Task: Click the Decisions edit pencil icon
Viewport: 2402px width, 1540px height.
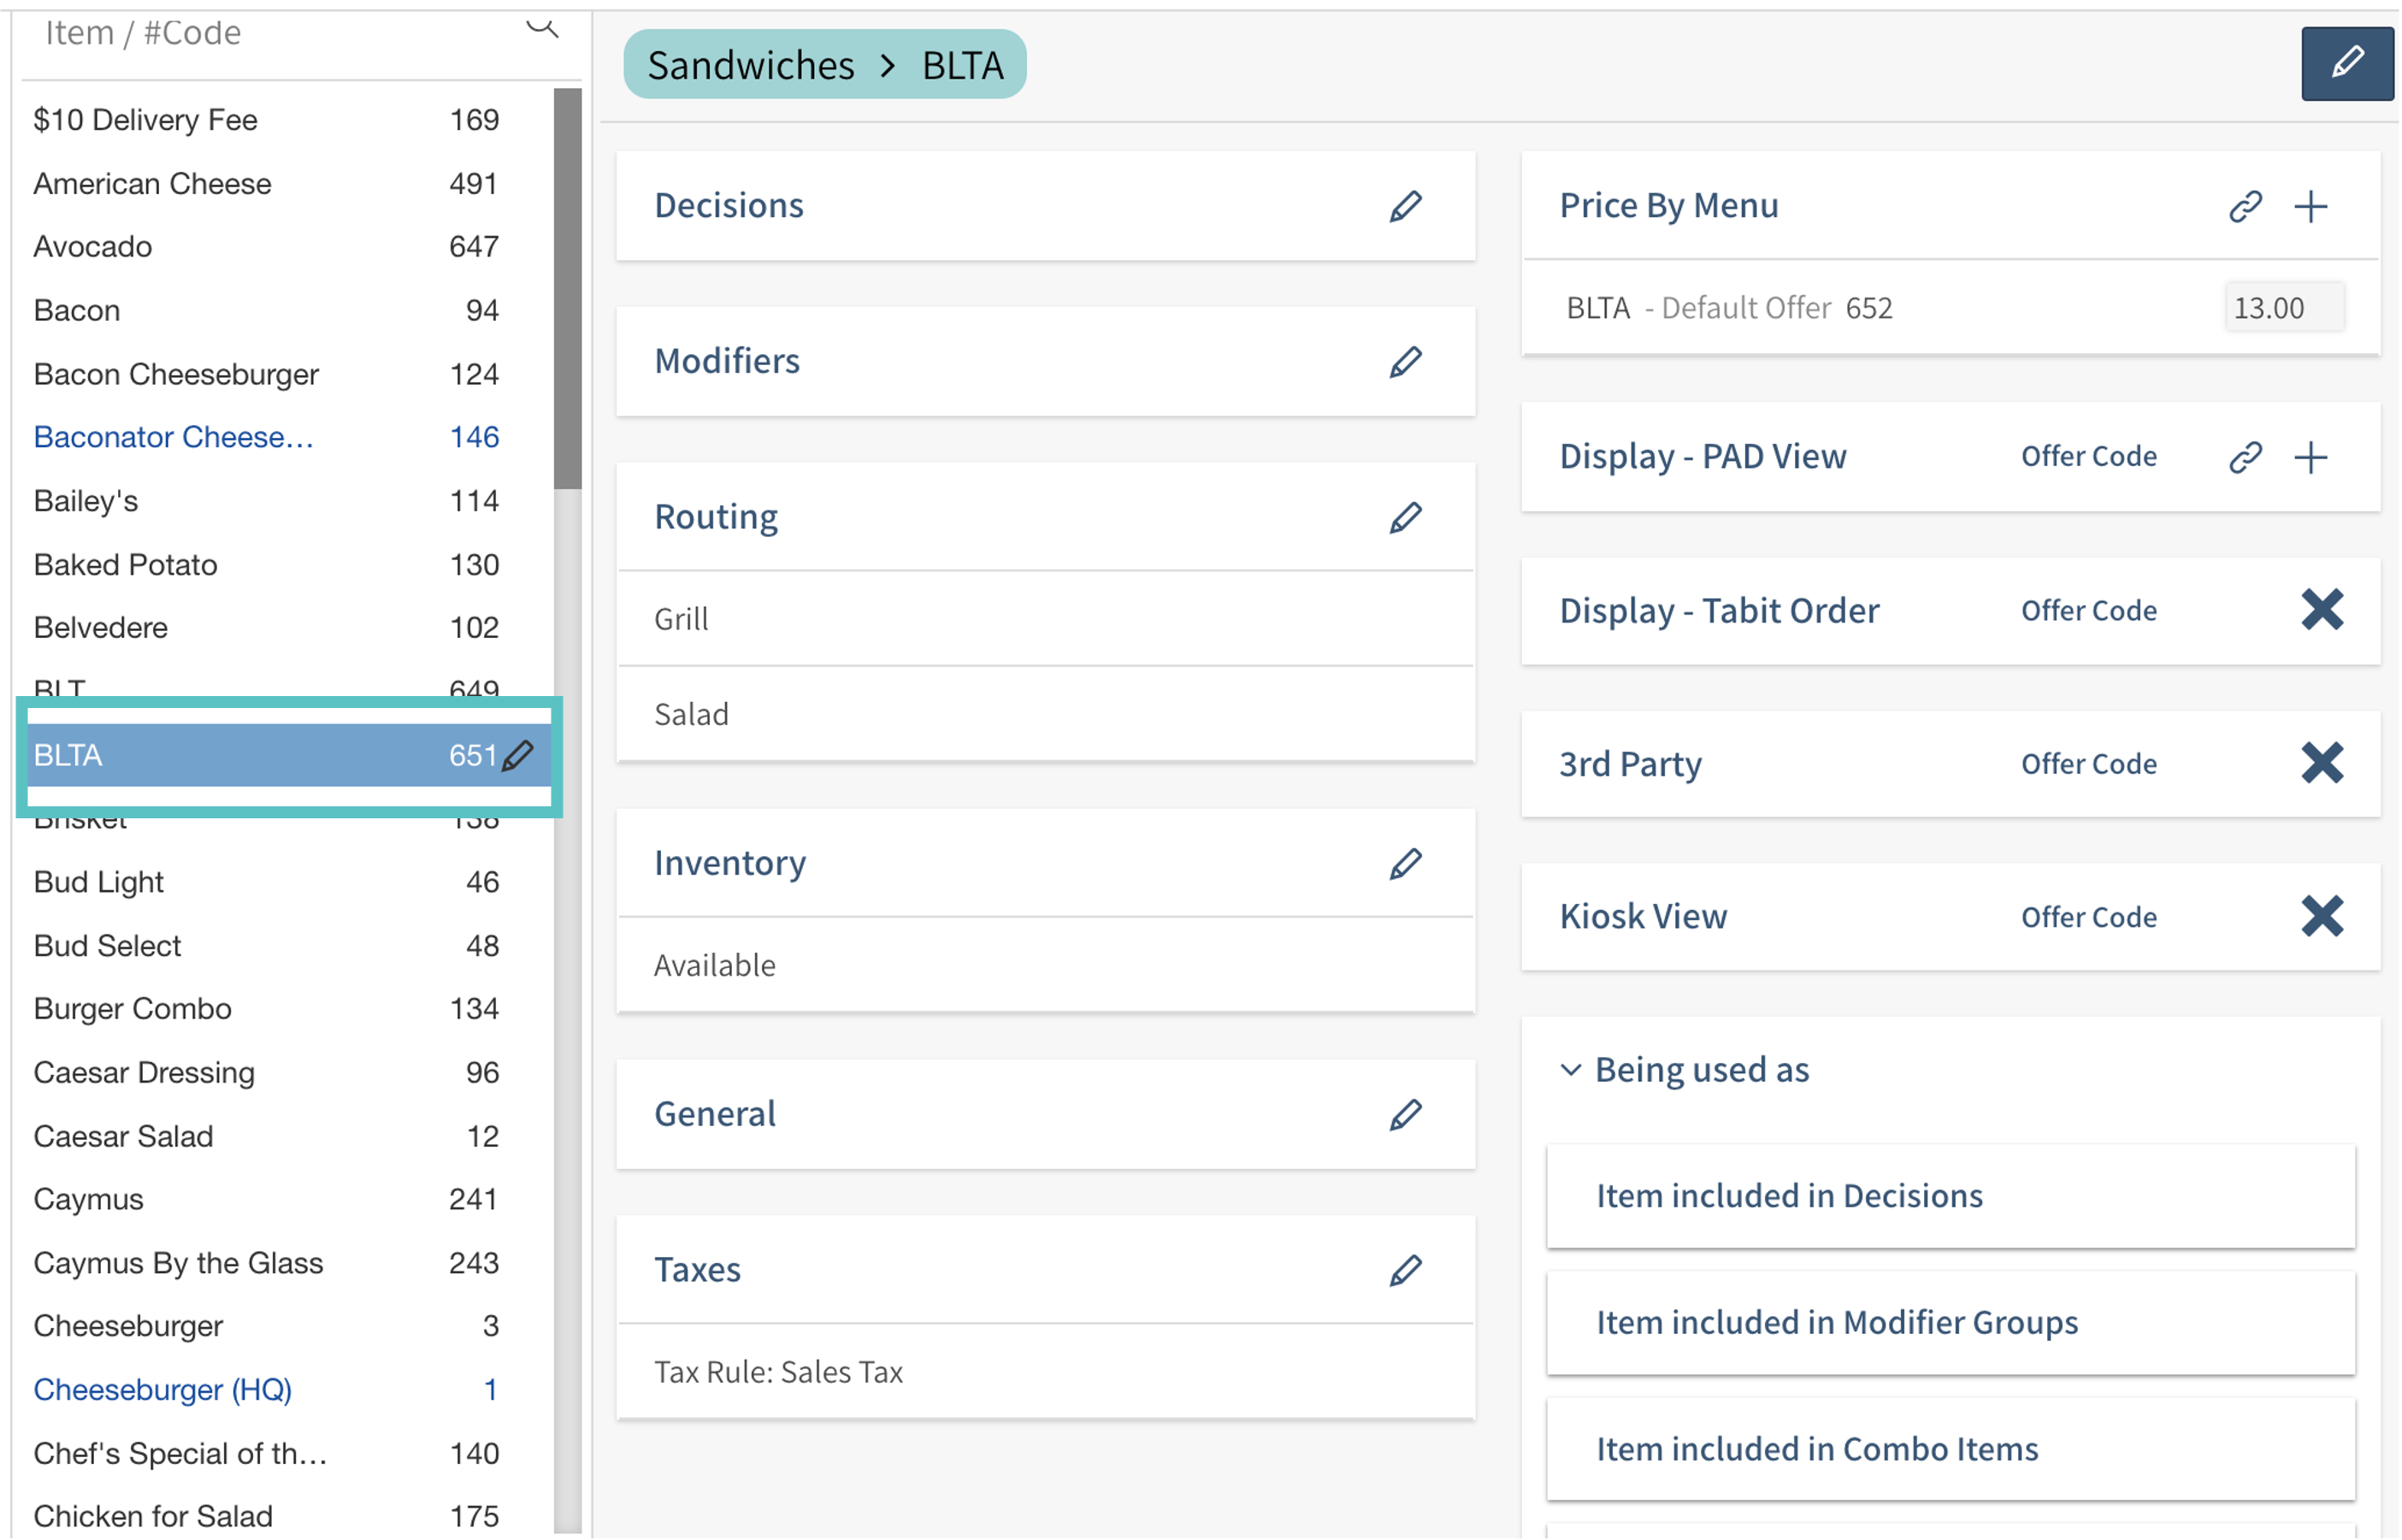Action: coord(1405,206)
